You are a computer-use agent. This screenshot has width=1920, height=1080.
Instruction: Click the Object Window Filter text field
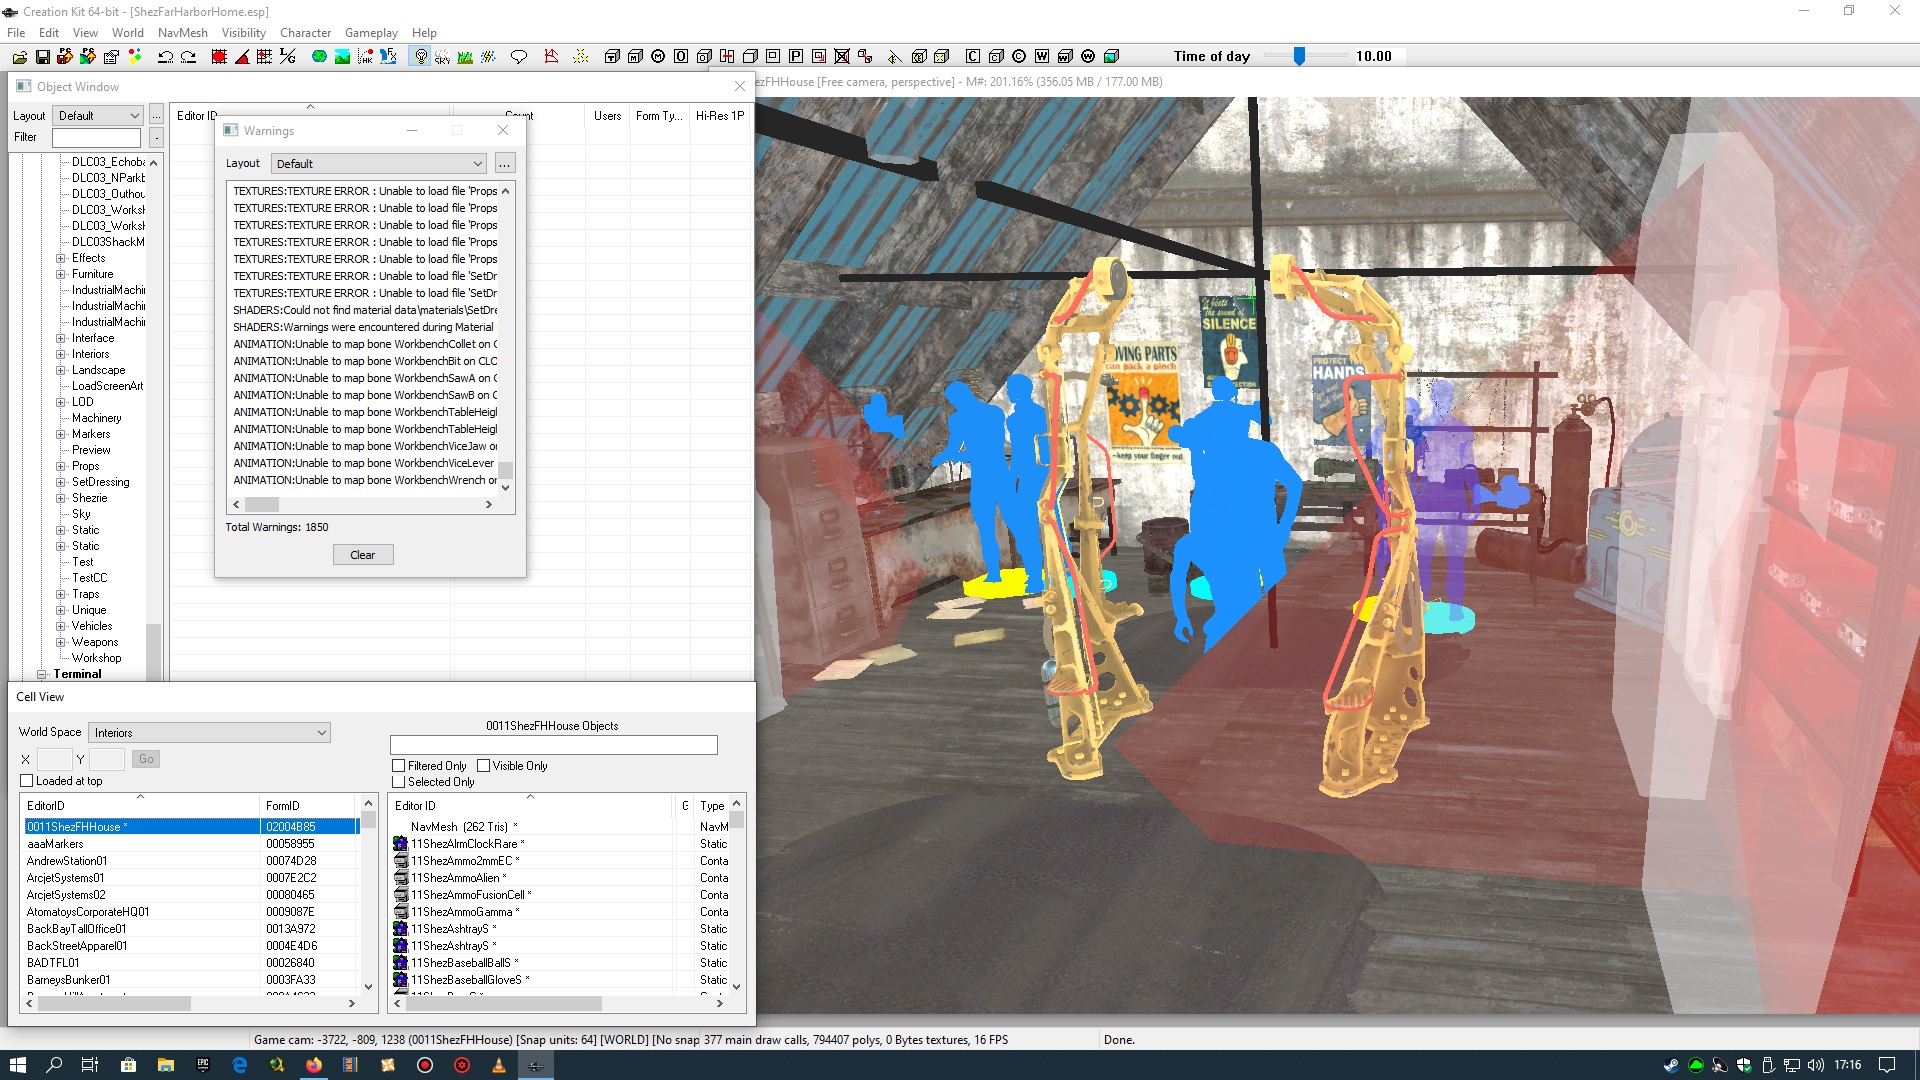(x=96, y=138)
